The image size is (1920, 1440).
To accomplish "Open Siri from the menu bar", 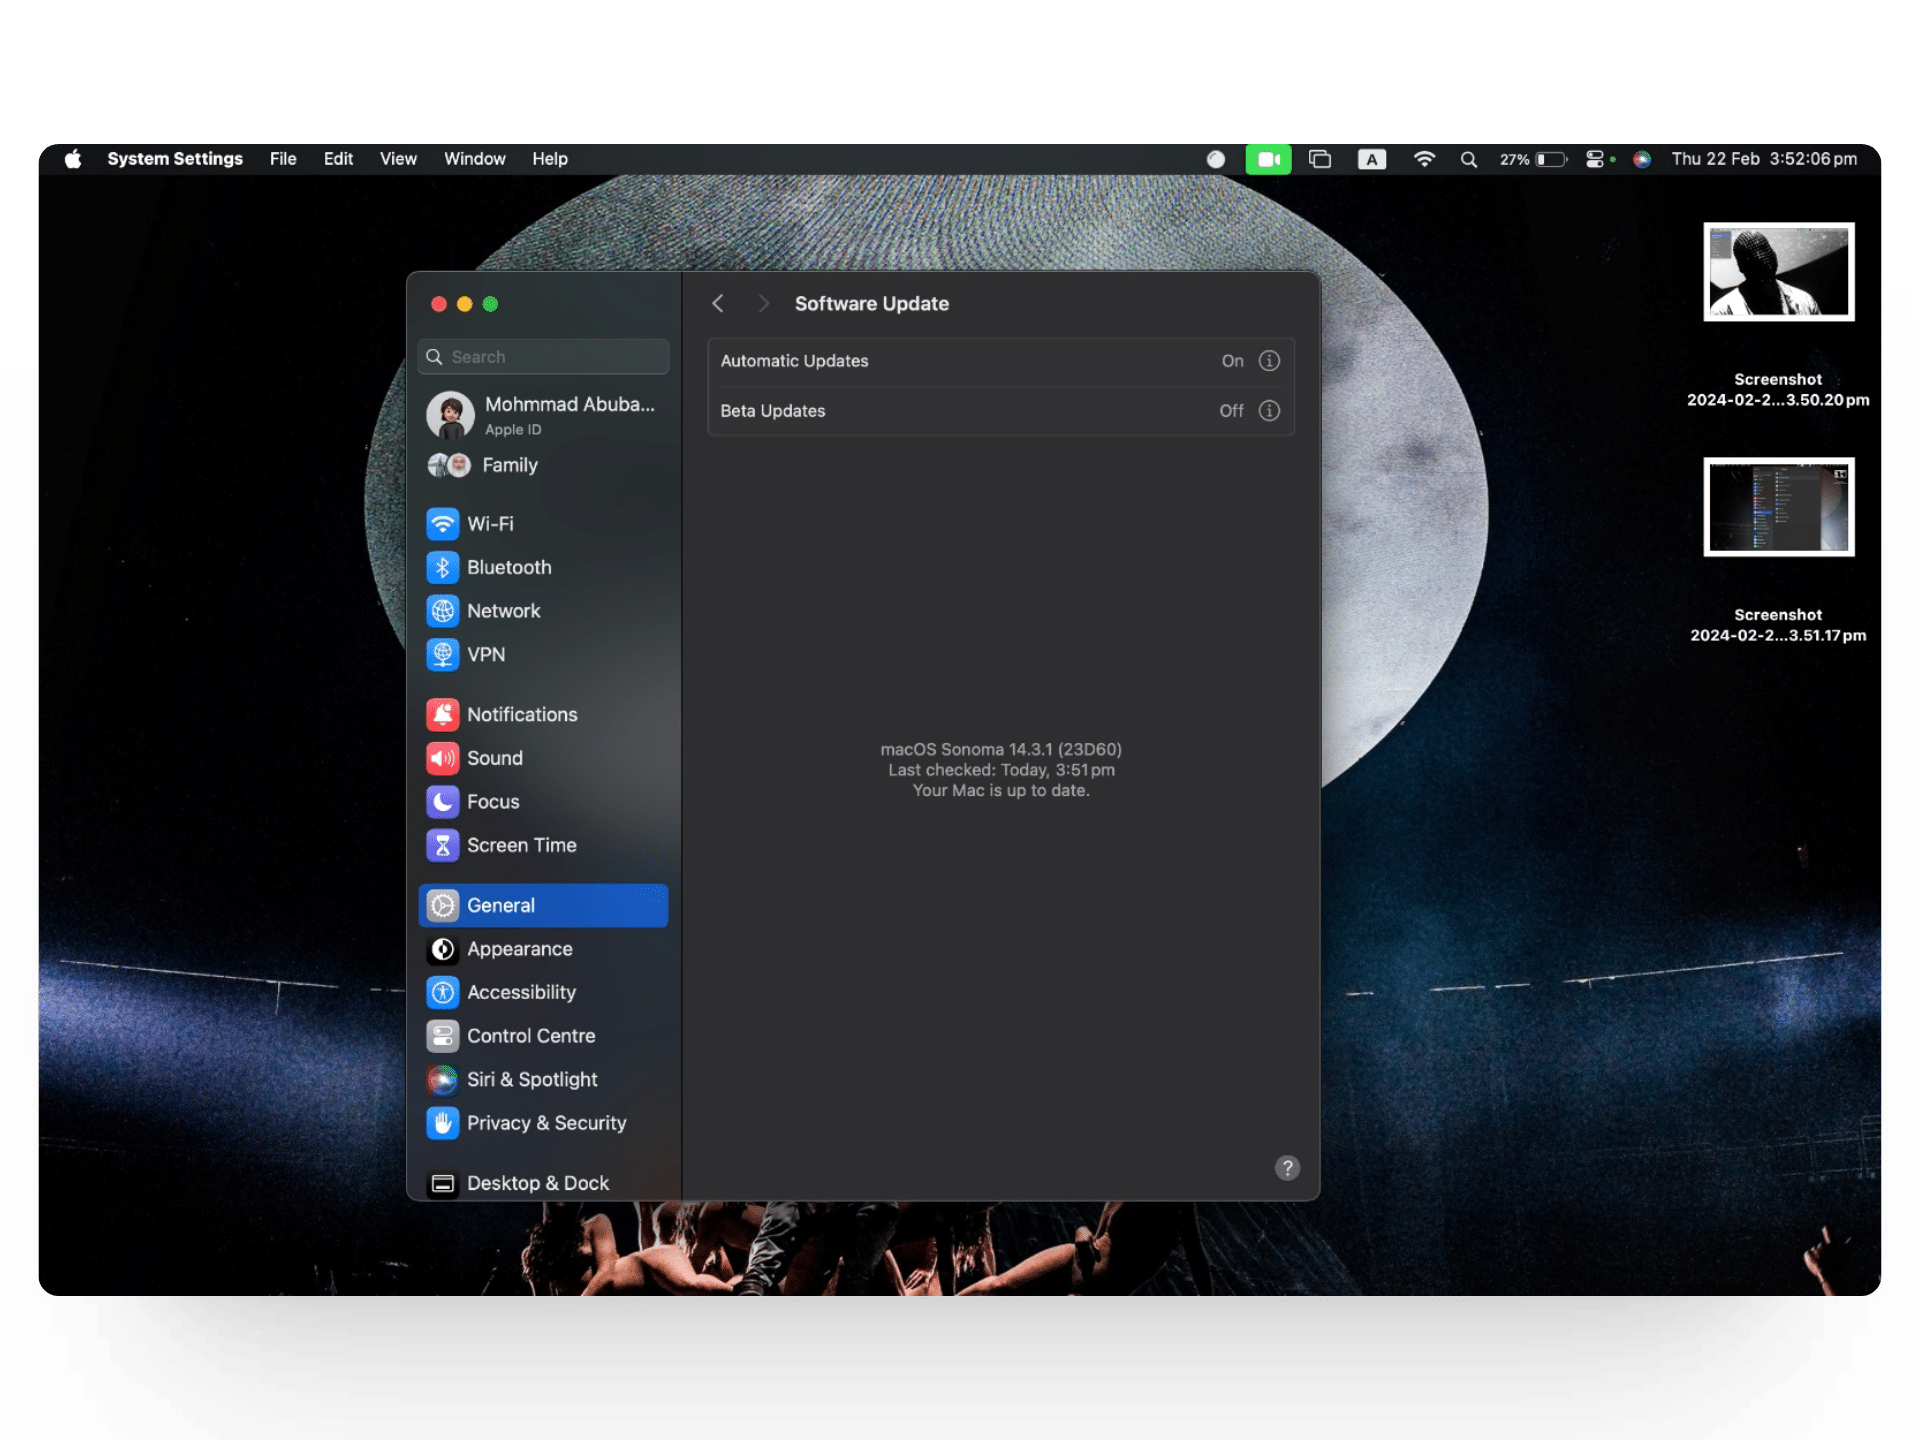I will (1641, 159).
